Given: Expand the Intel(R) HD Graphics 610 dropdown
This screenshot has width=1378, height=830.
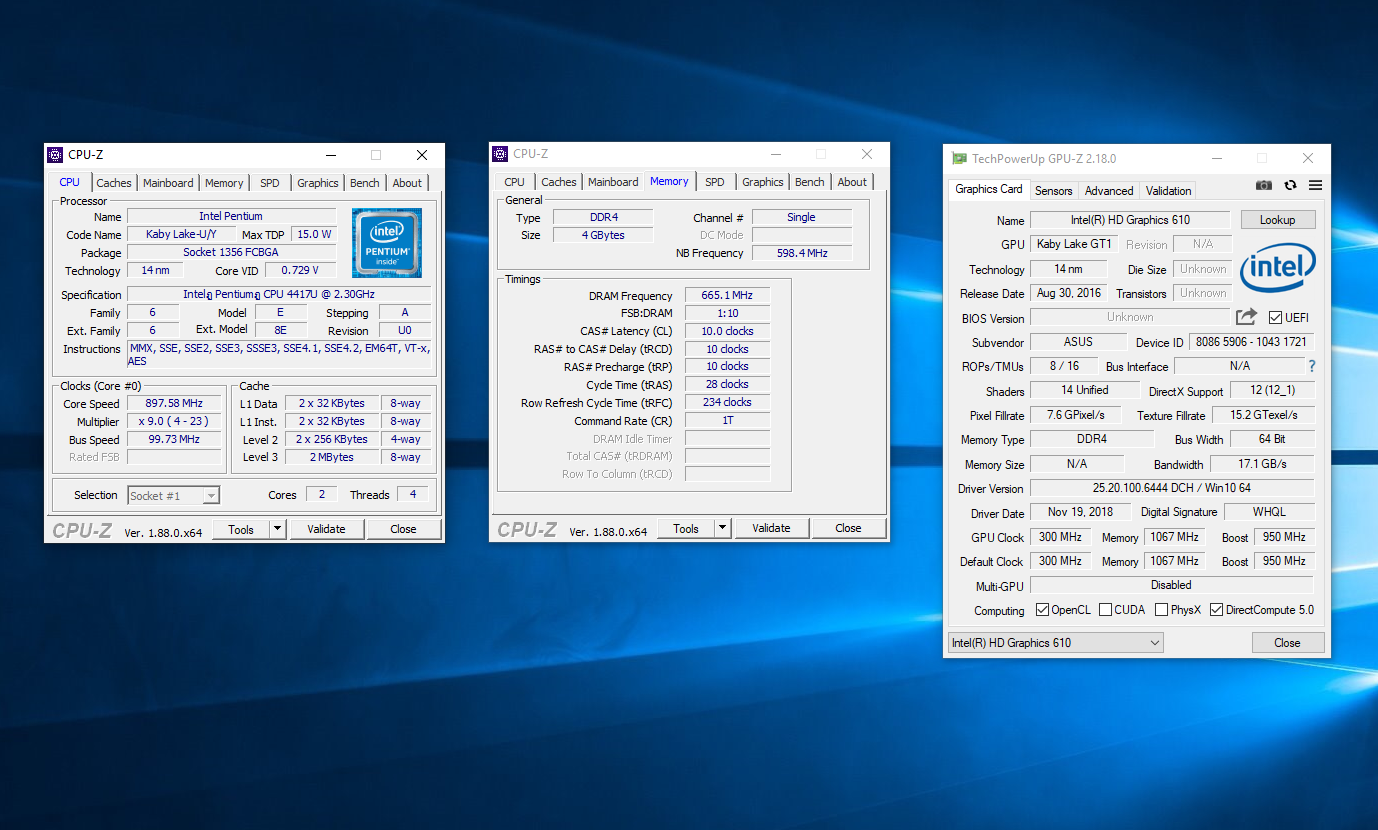Looking at the screenshot, I should click(x=1155, y=643).
